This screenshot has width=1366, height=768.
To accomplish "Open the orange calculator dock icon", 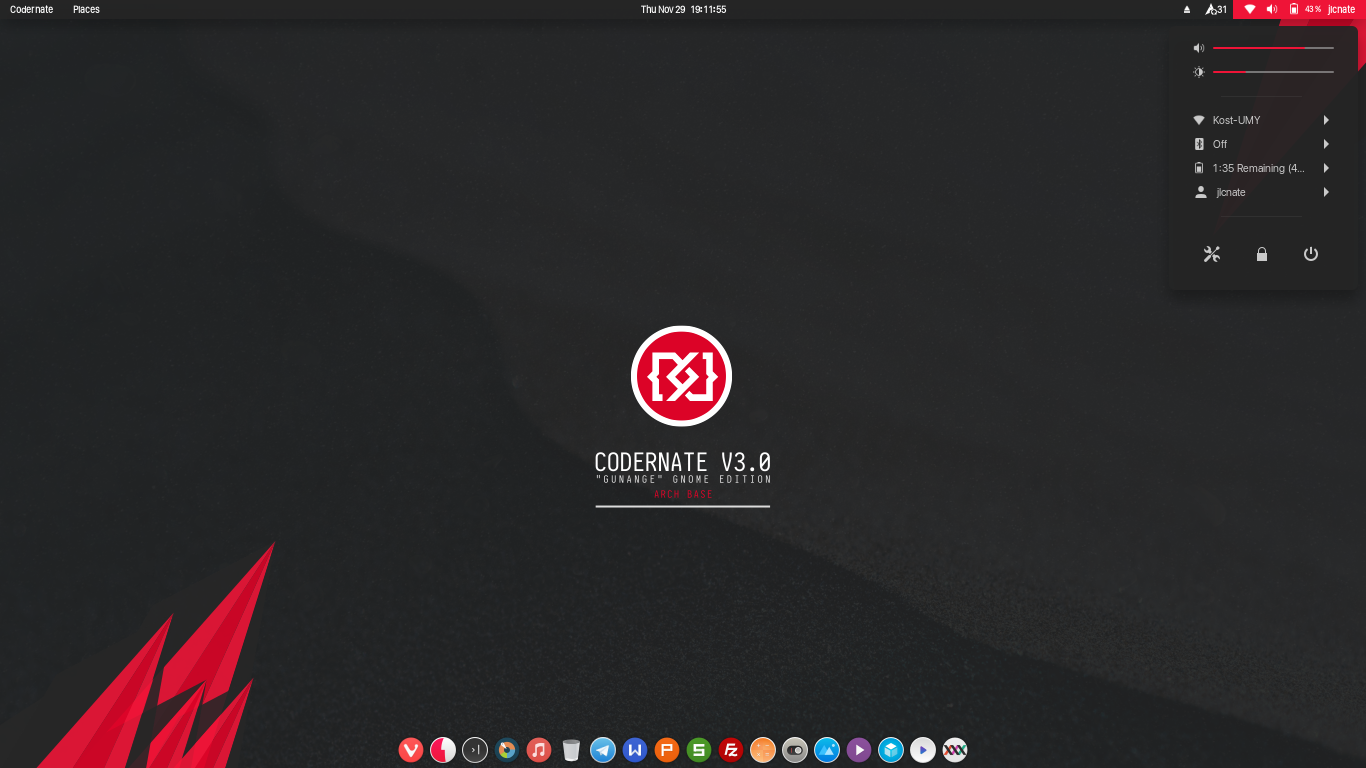I will click(x=763, y=750).
